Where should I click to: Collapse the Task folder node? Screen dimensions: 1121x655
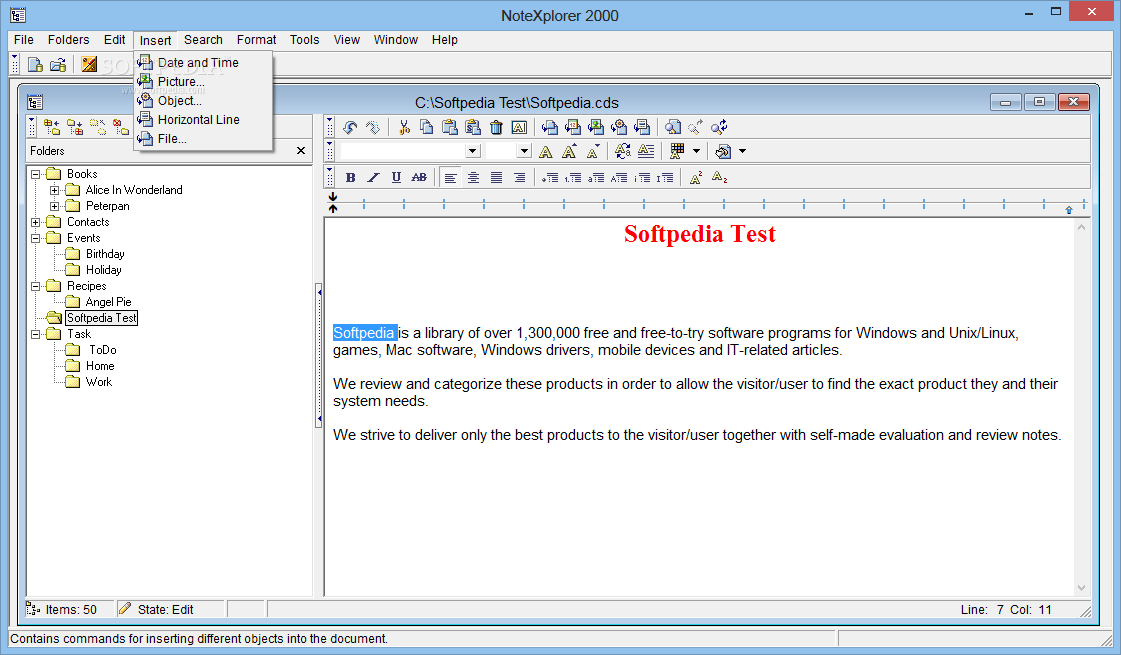[35, 334]
